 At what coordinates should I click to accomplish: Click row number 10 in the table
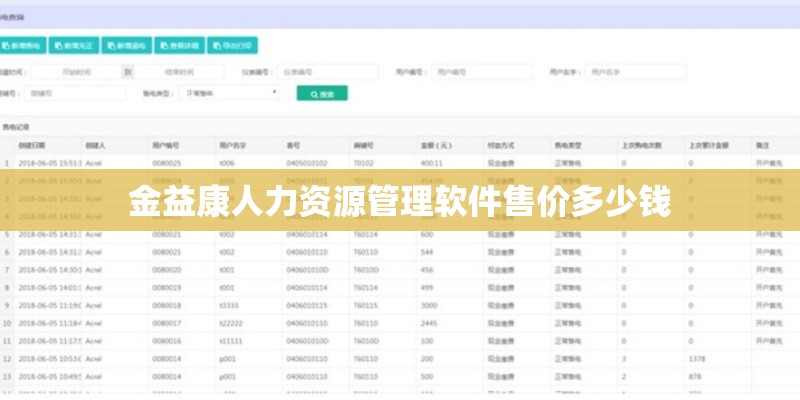[7, 323]
